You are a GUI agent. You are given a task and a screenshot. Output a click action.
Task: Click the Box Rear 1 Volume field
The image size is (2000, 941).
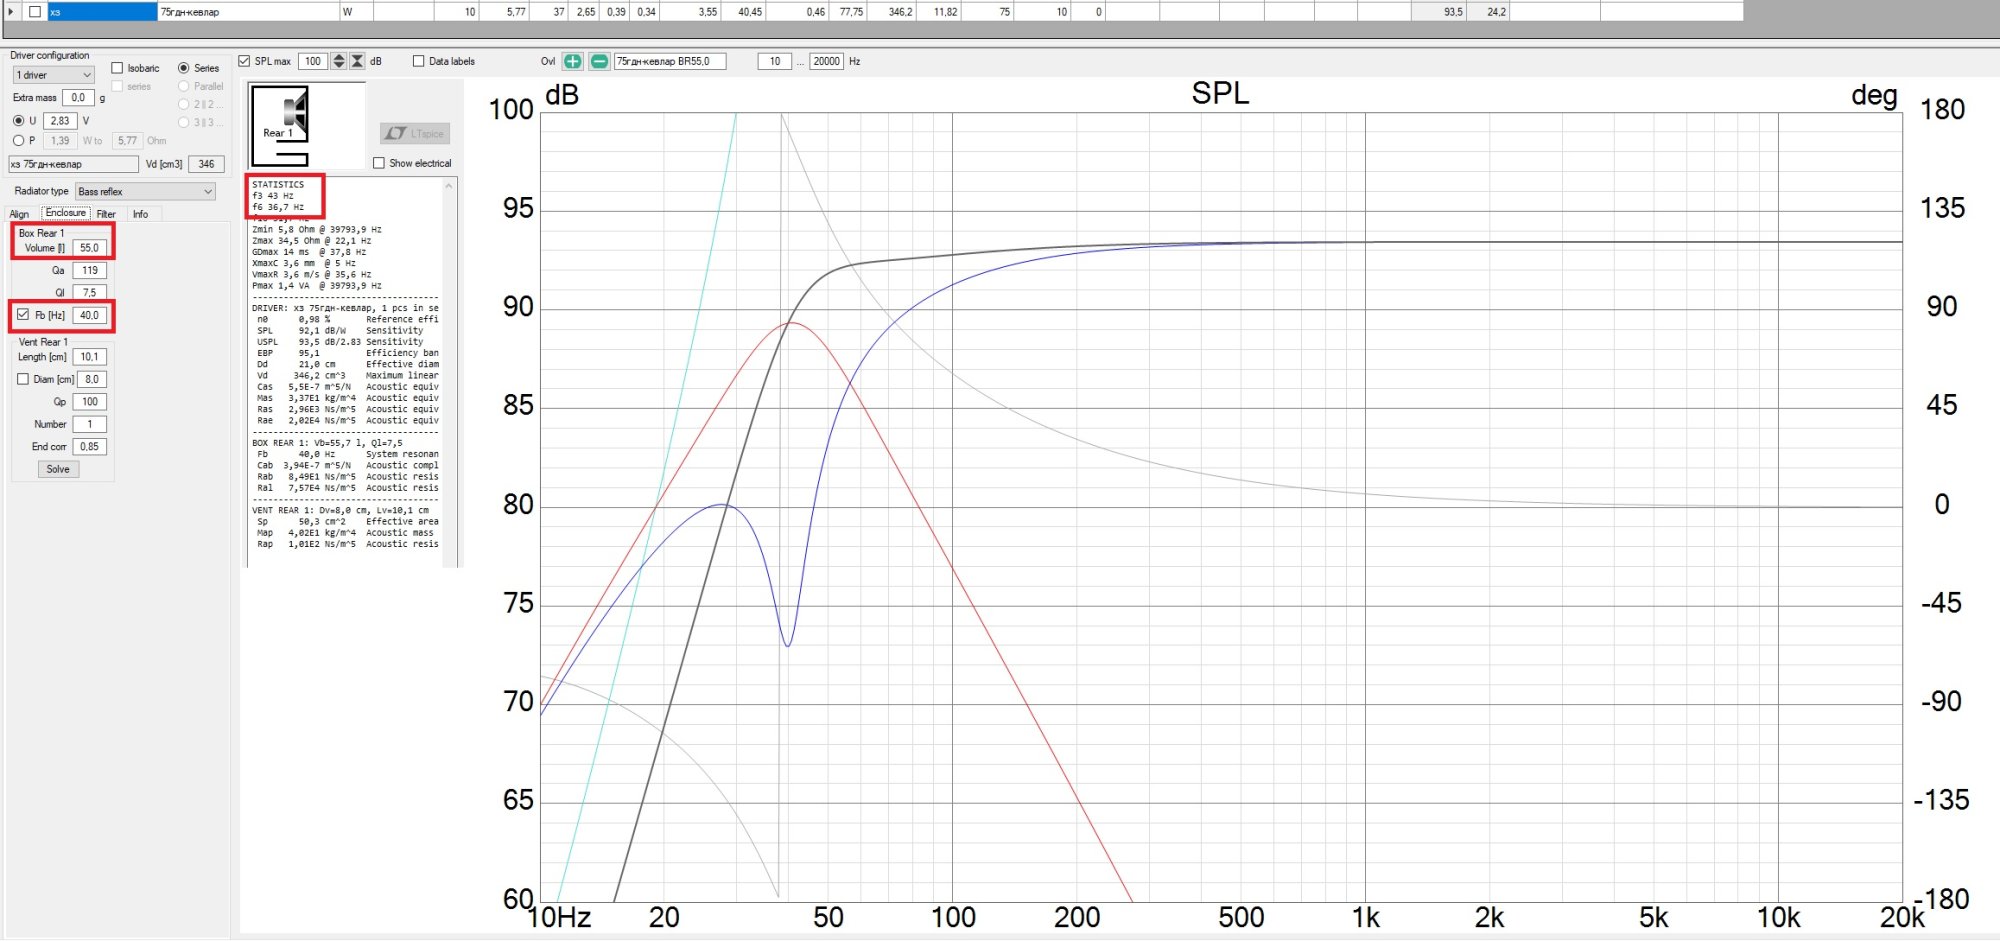point(89,248)
